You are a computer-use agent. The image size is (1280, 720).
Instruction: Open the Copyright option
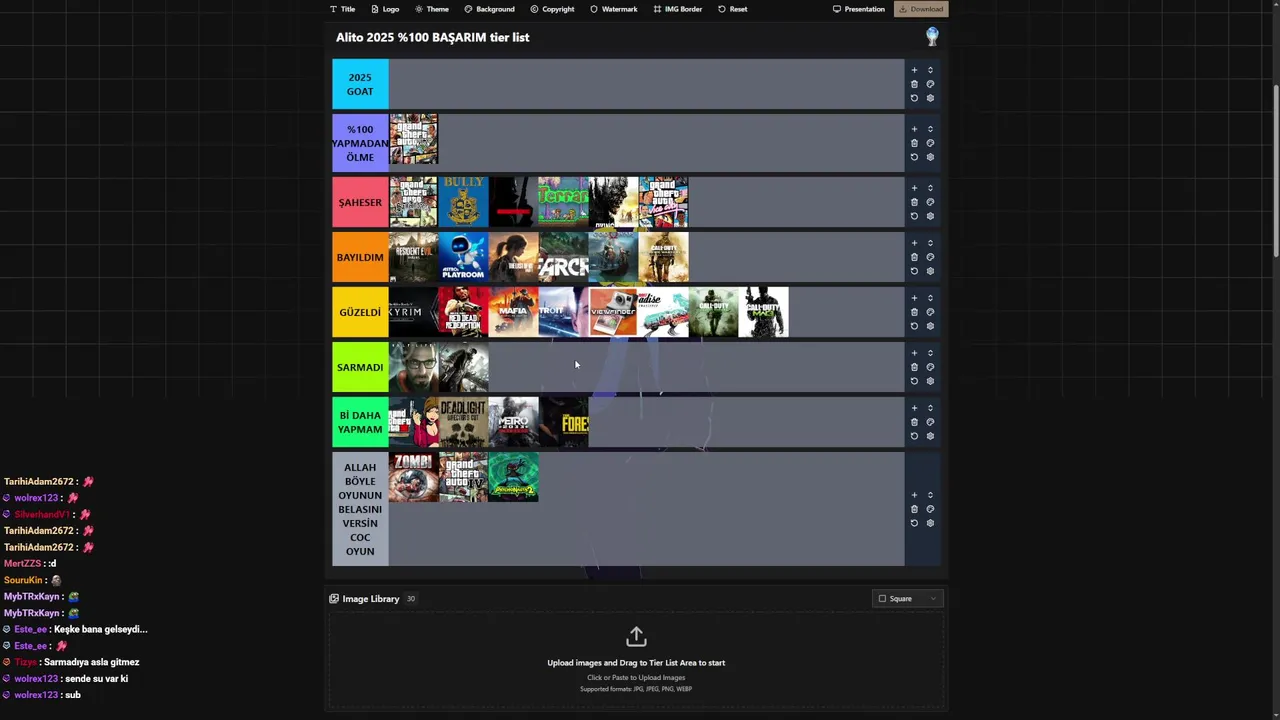pyautogui.click(x=552, y=9)
